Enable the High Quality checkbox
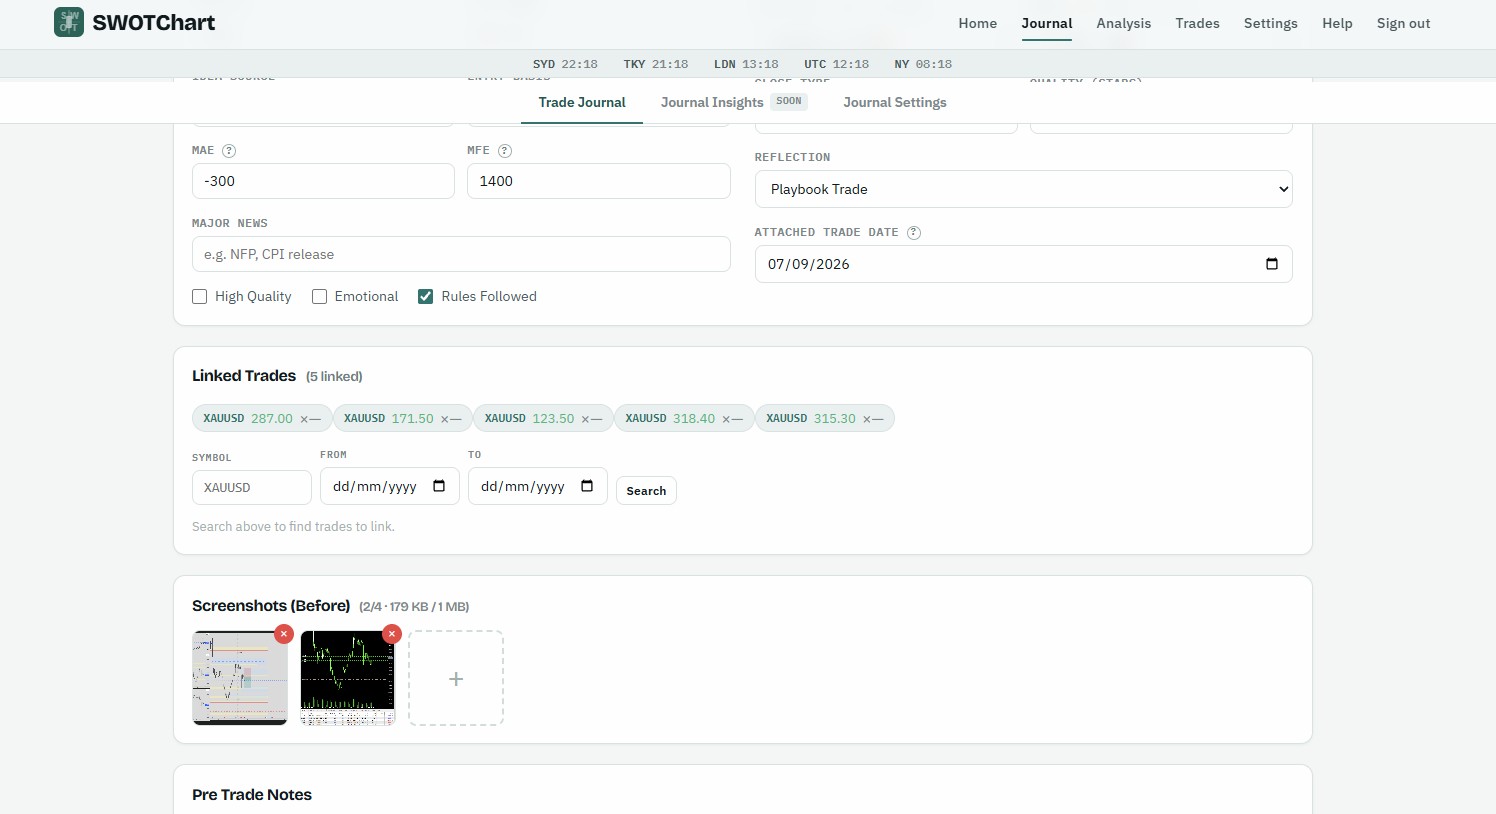This screenshot has height=814, width=1496. pyautogui.click(x=200, y=297)
